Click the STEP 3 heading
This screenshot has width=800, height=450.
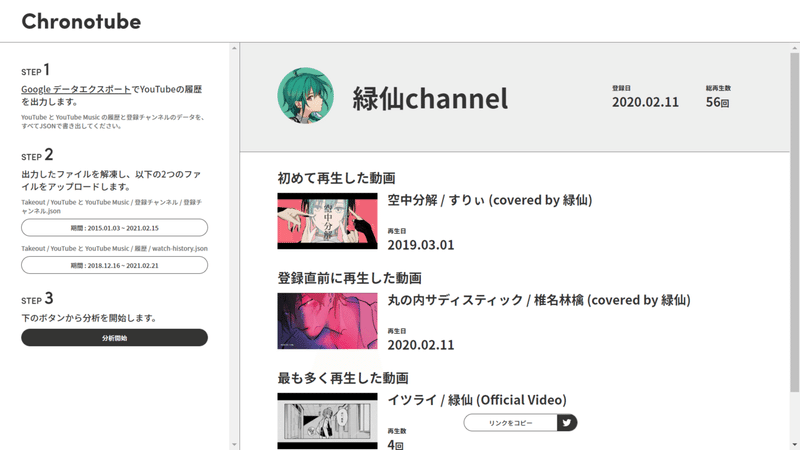[x=37, y=298]
